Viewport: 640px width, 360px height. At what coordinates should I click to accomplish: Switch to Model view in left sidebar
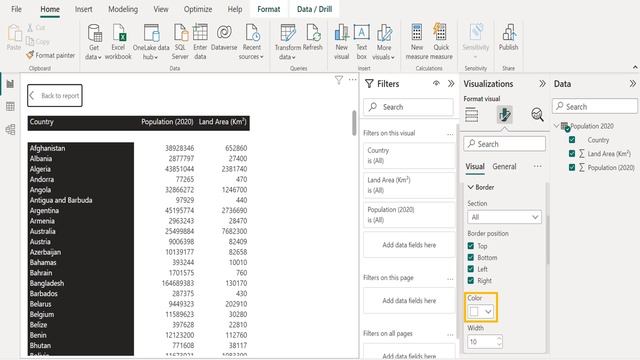[x=10, y=129]
